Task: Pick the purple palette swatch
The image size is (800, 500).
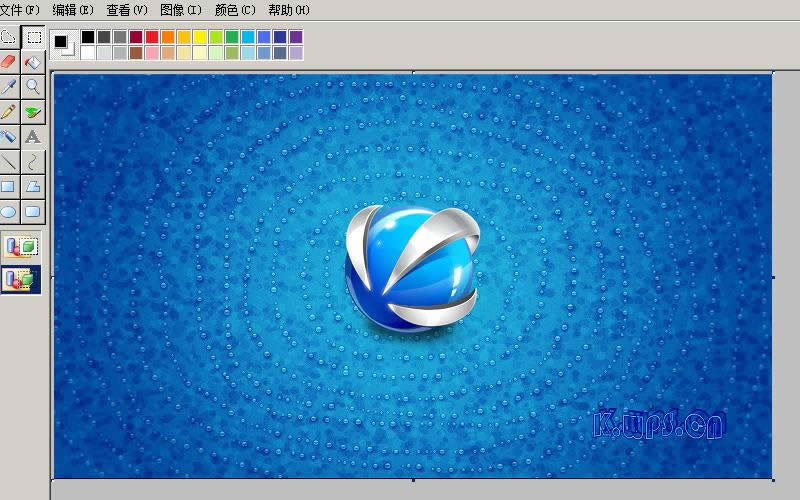Action: click(296, 37)
